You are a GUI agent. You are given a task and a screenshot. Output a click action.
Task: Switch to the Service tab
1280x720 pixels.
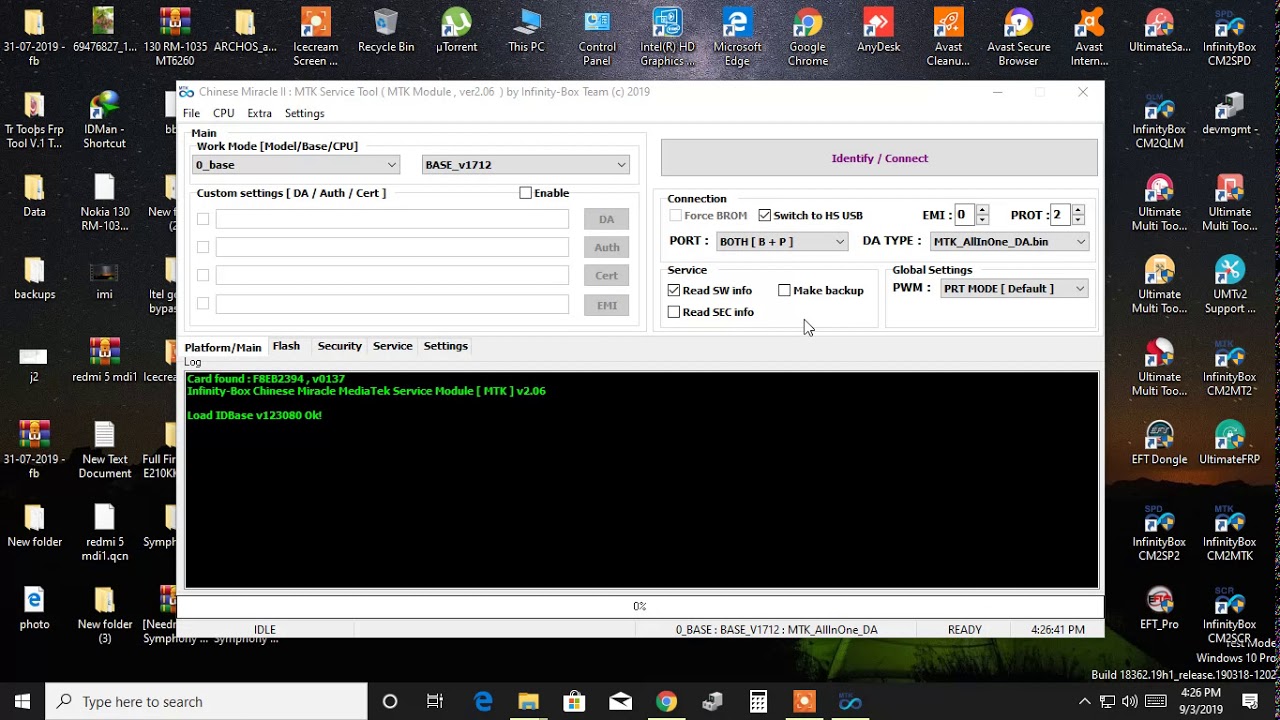click(392, 346)
